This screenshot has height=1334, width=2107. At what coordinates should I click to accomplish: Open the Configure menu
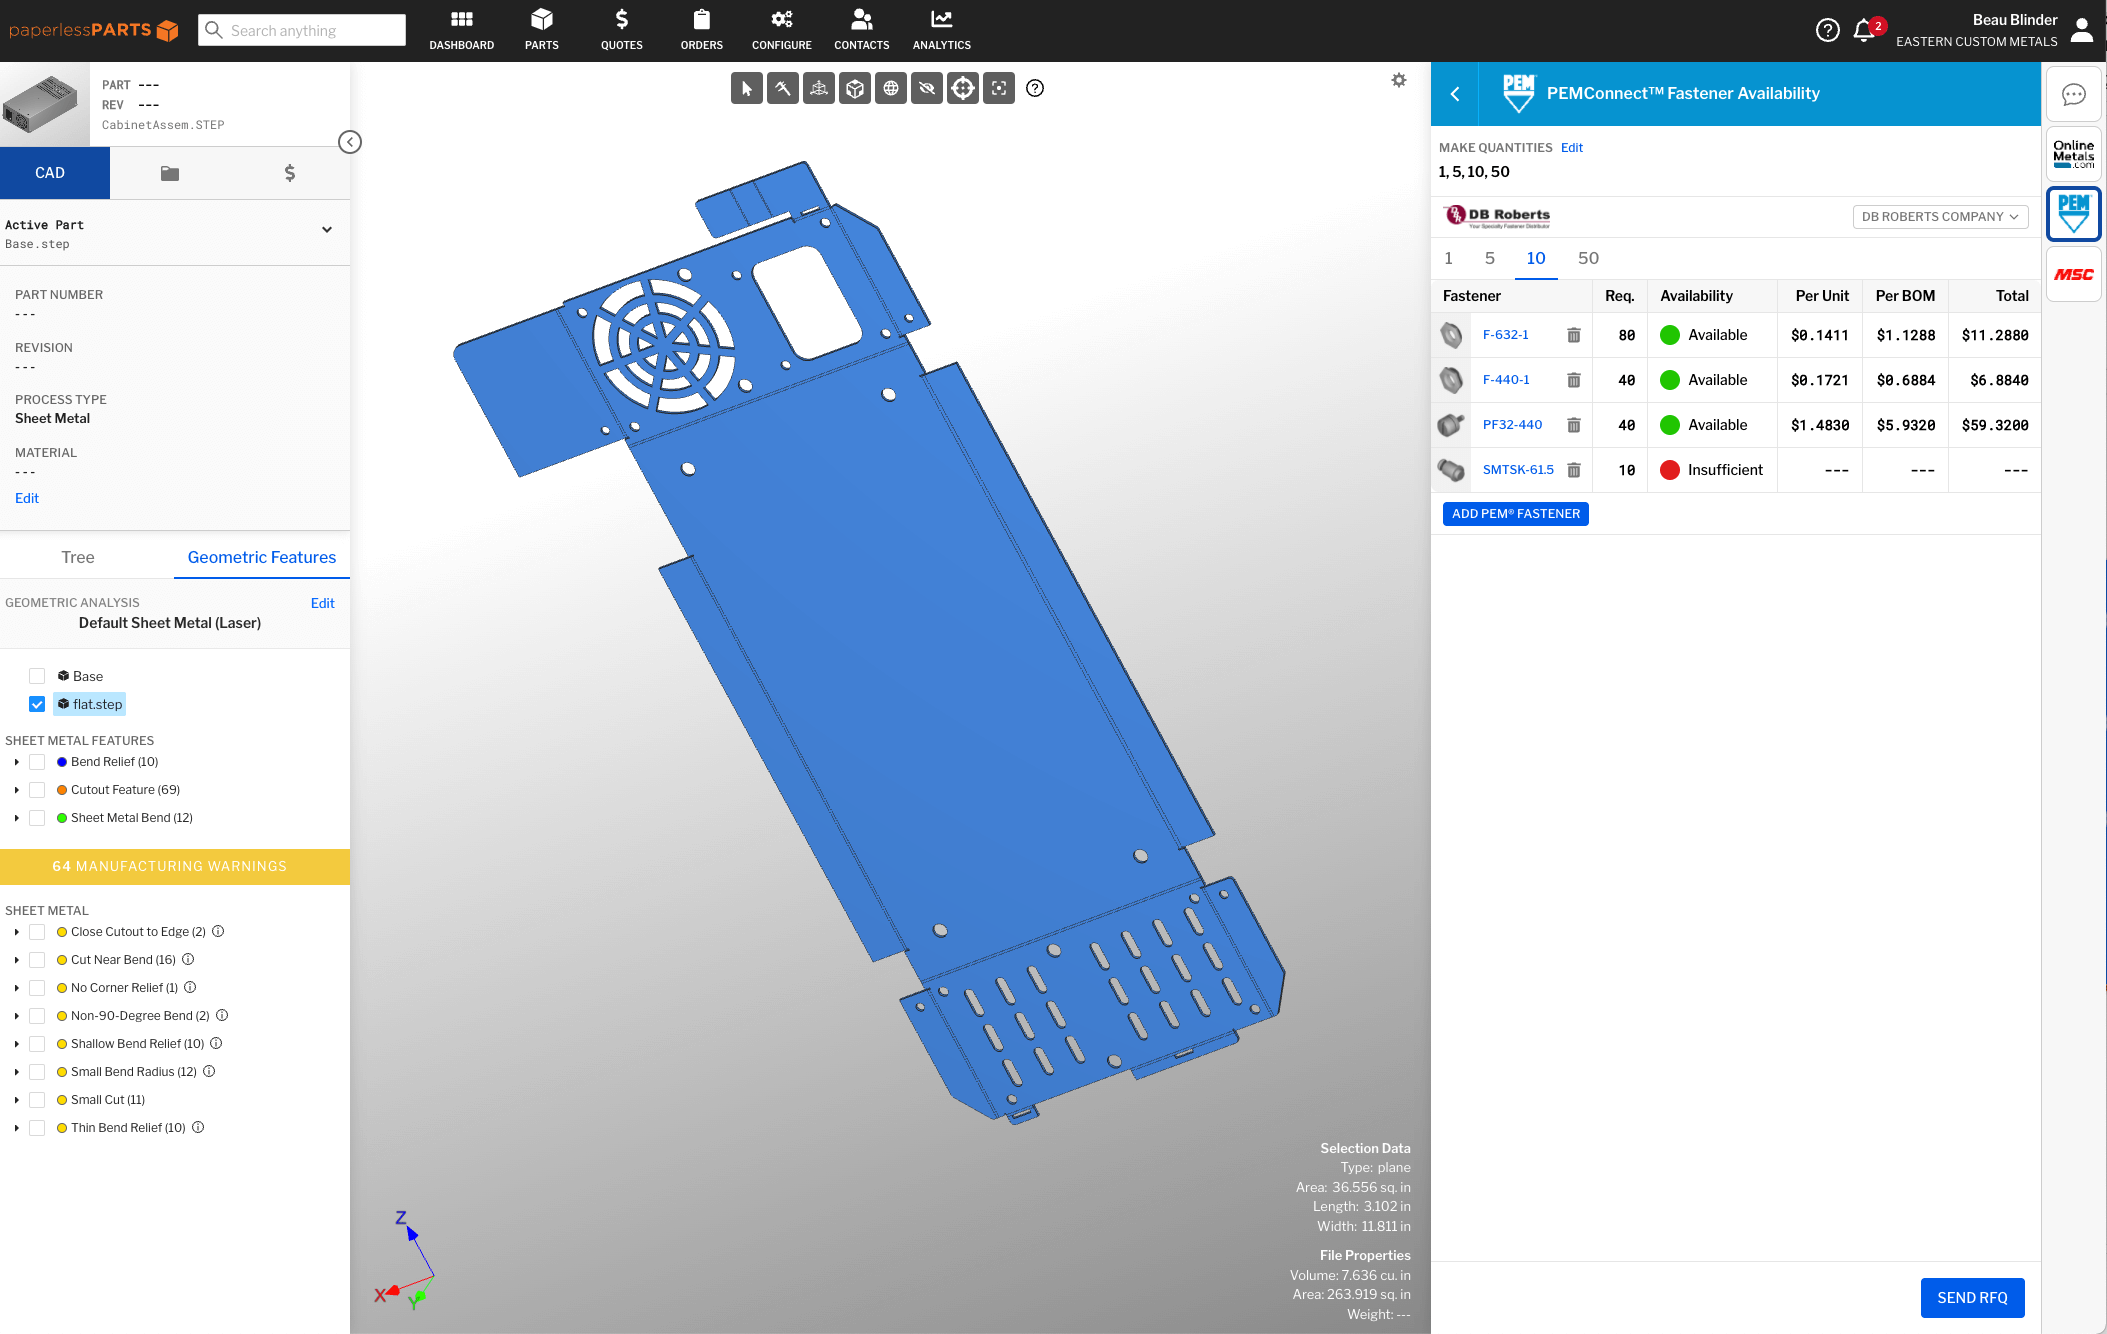pos(782,30)
